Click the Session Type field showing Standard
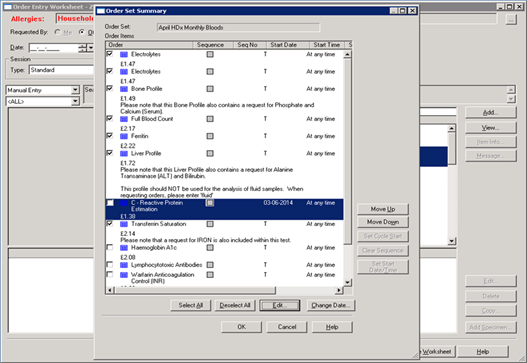 61,70
